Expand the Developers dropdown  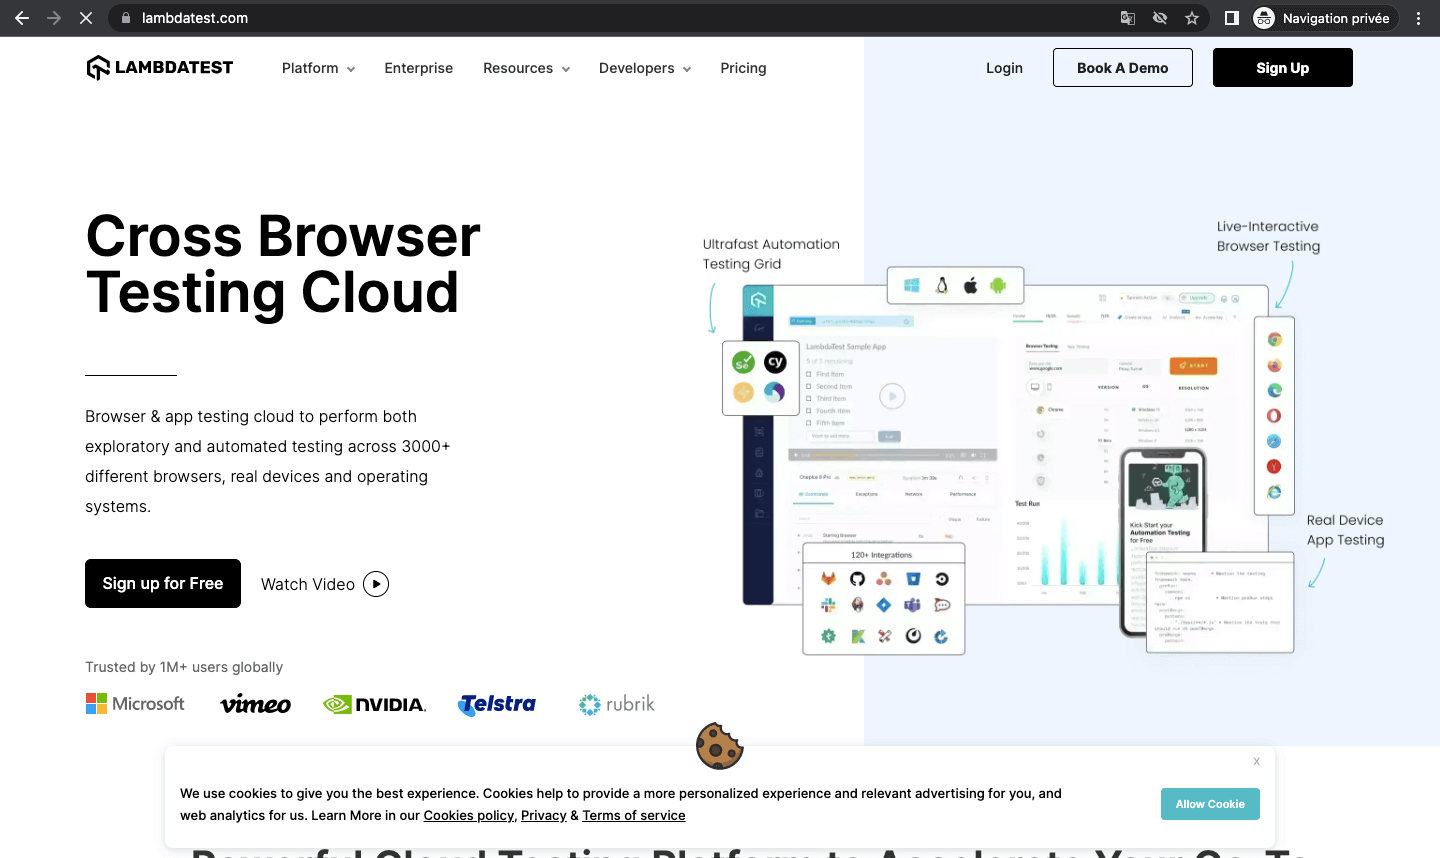(x=645, y=68)
